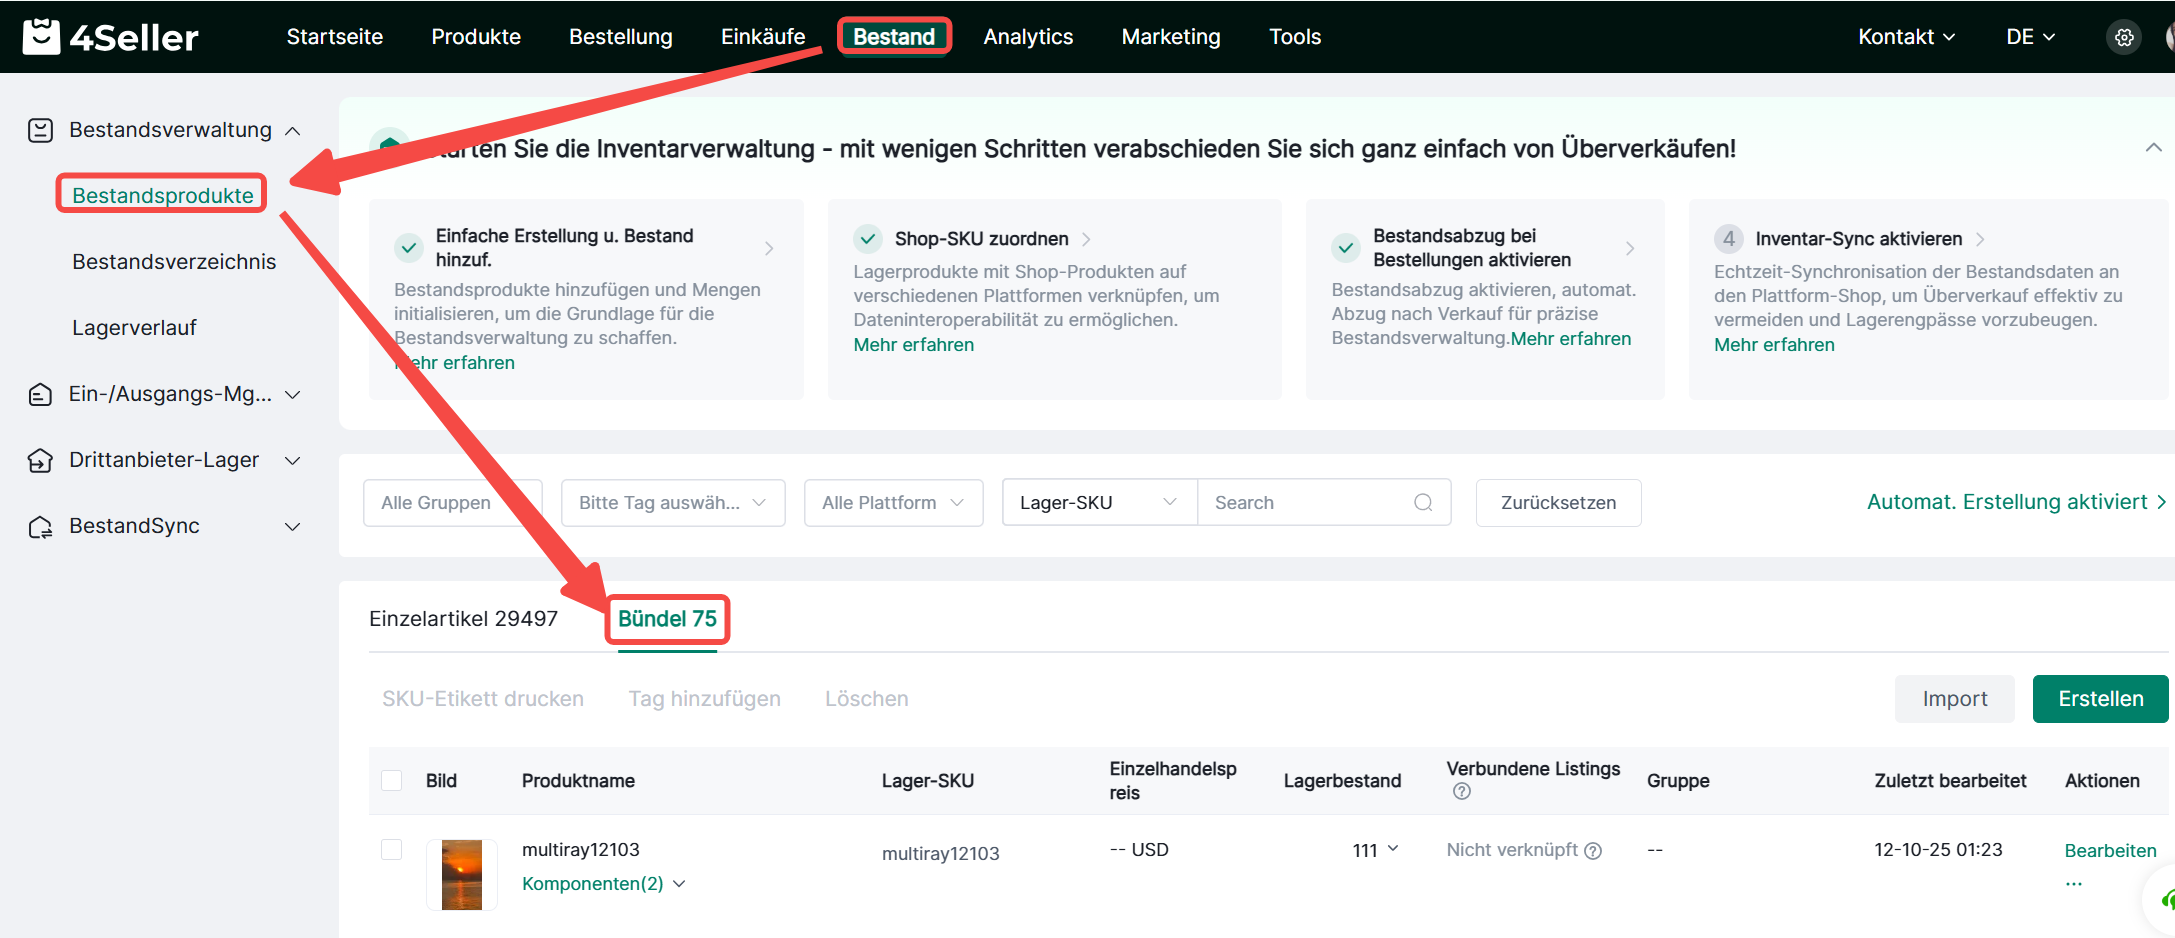Click the multiray12103 product thumbnail

coord(462,874)
